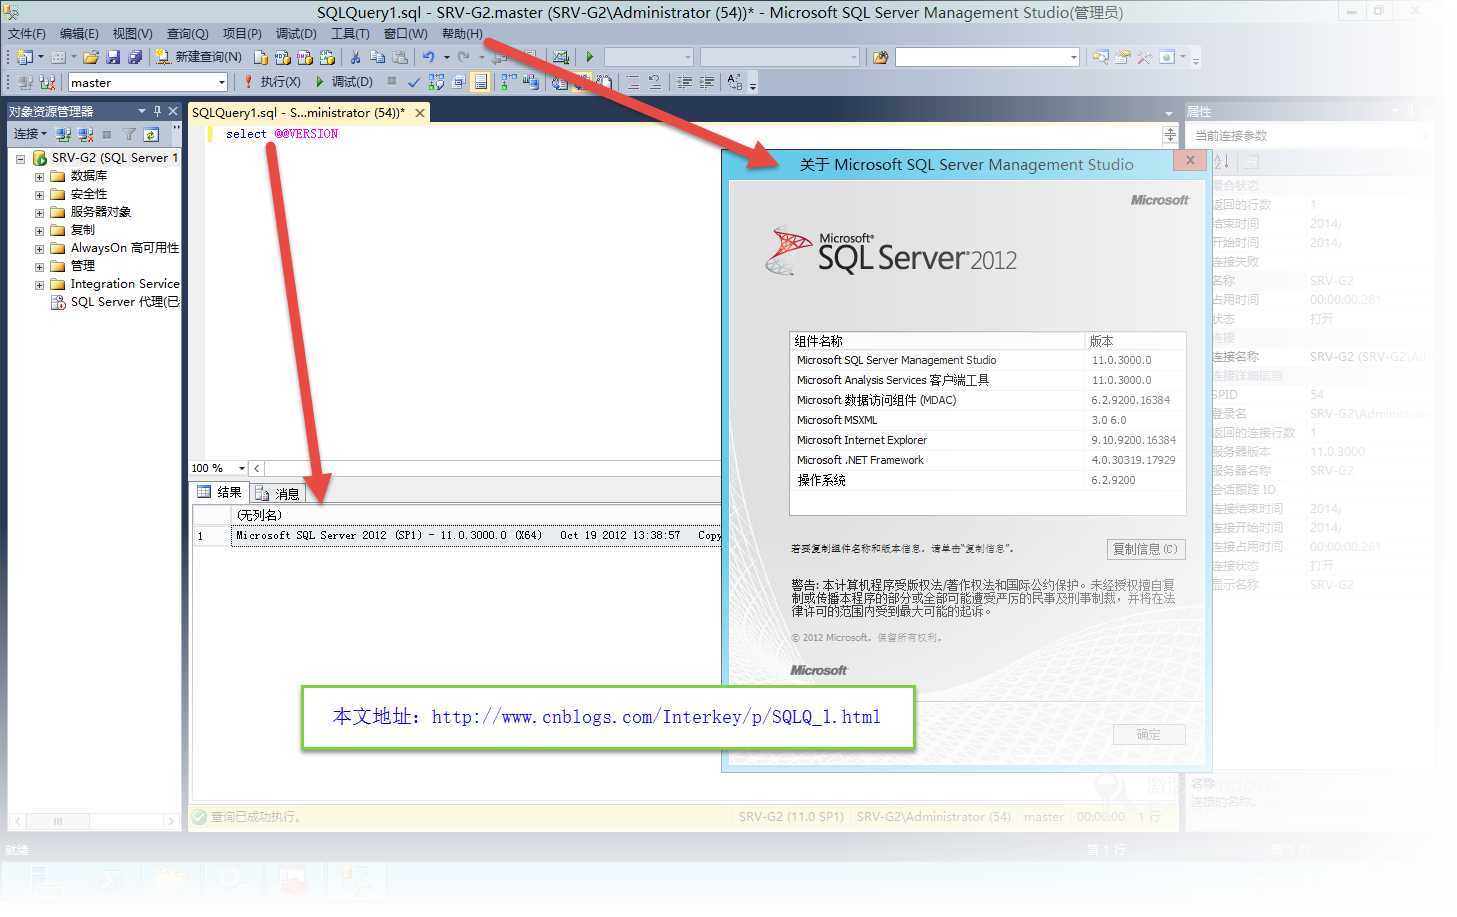Click 复制信息(C) in the About dialog

click(x=1145, y=549)
